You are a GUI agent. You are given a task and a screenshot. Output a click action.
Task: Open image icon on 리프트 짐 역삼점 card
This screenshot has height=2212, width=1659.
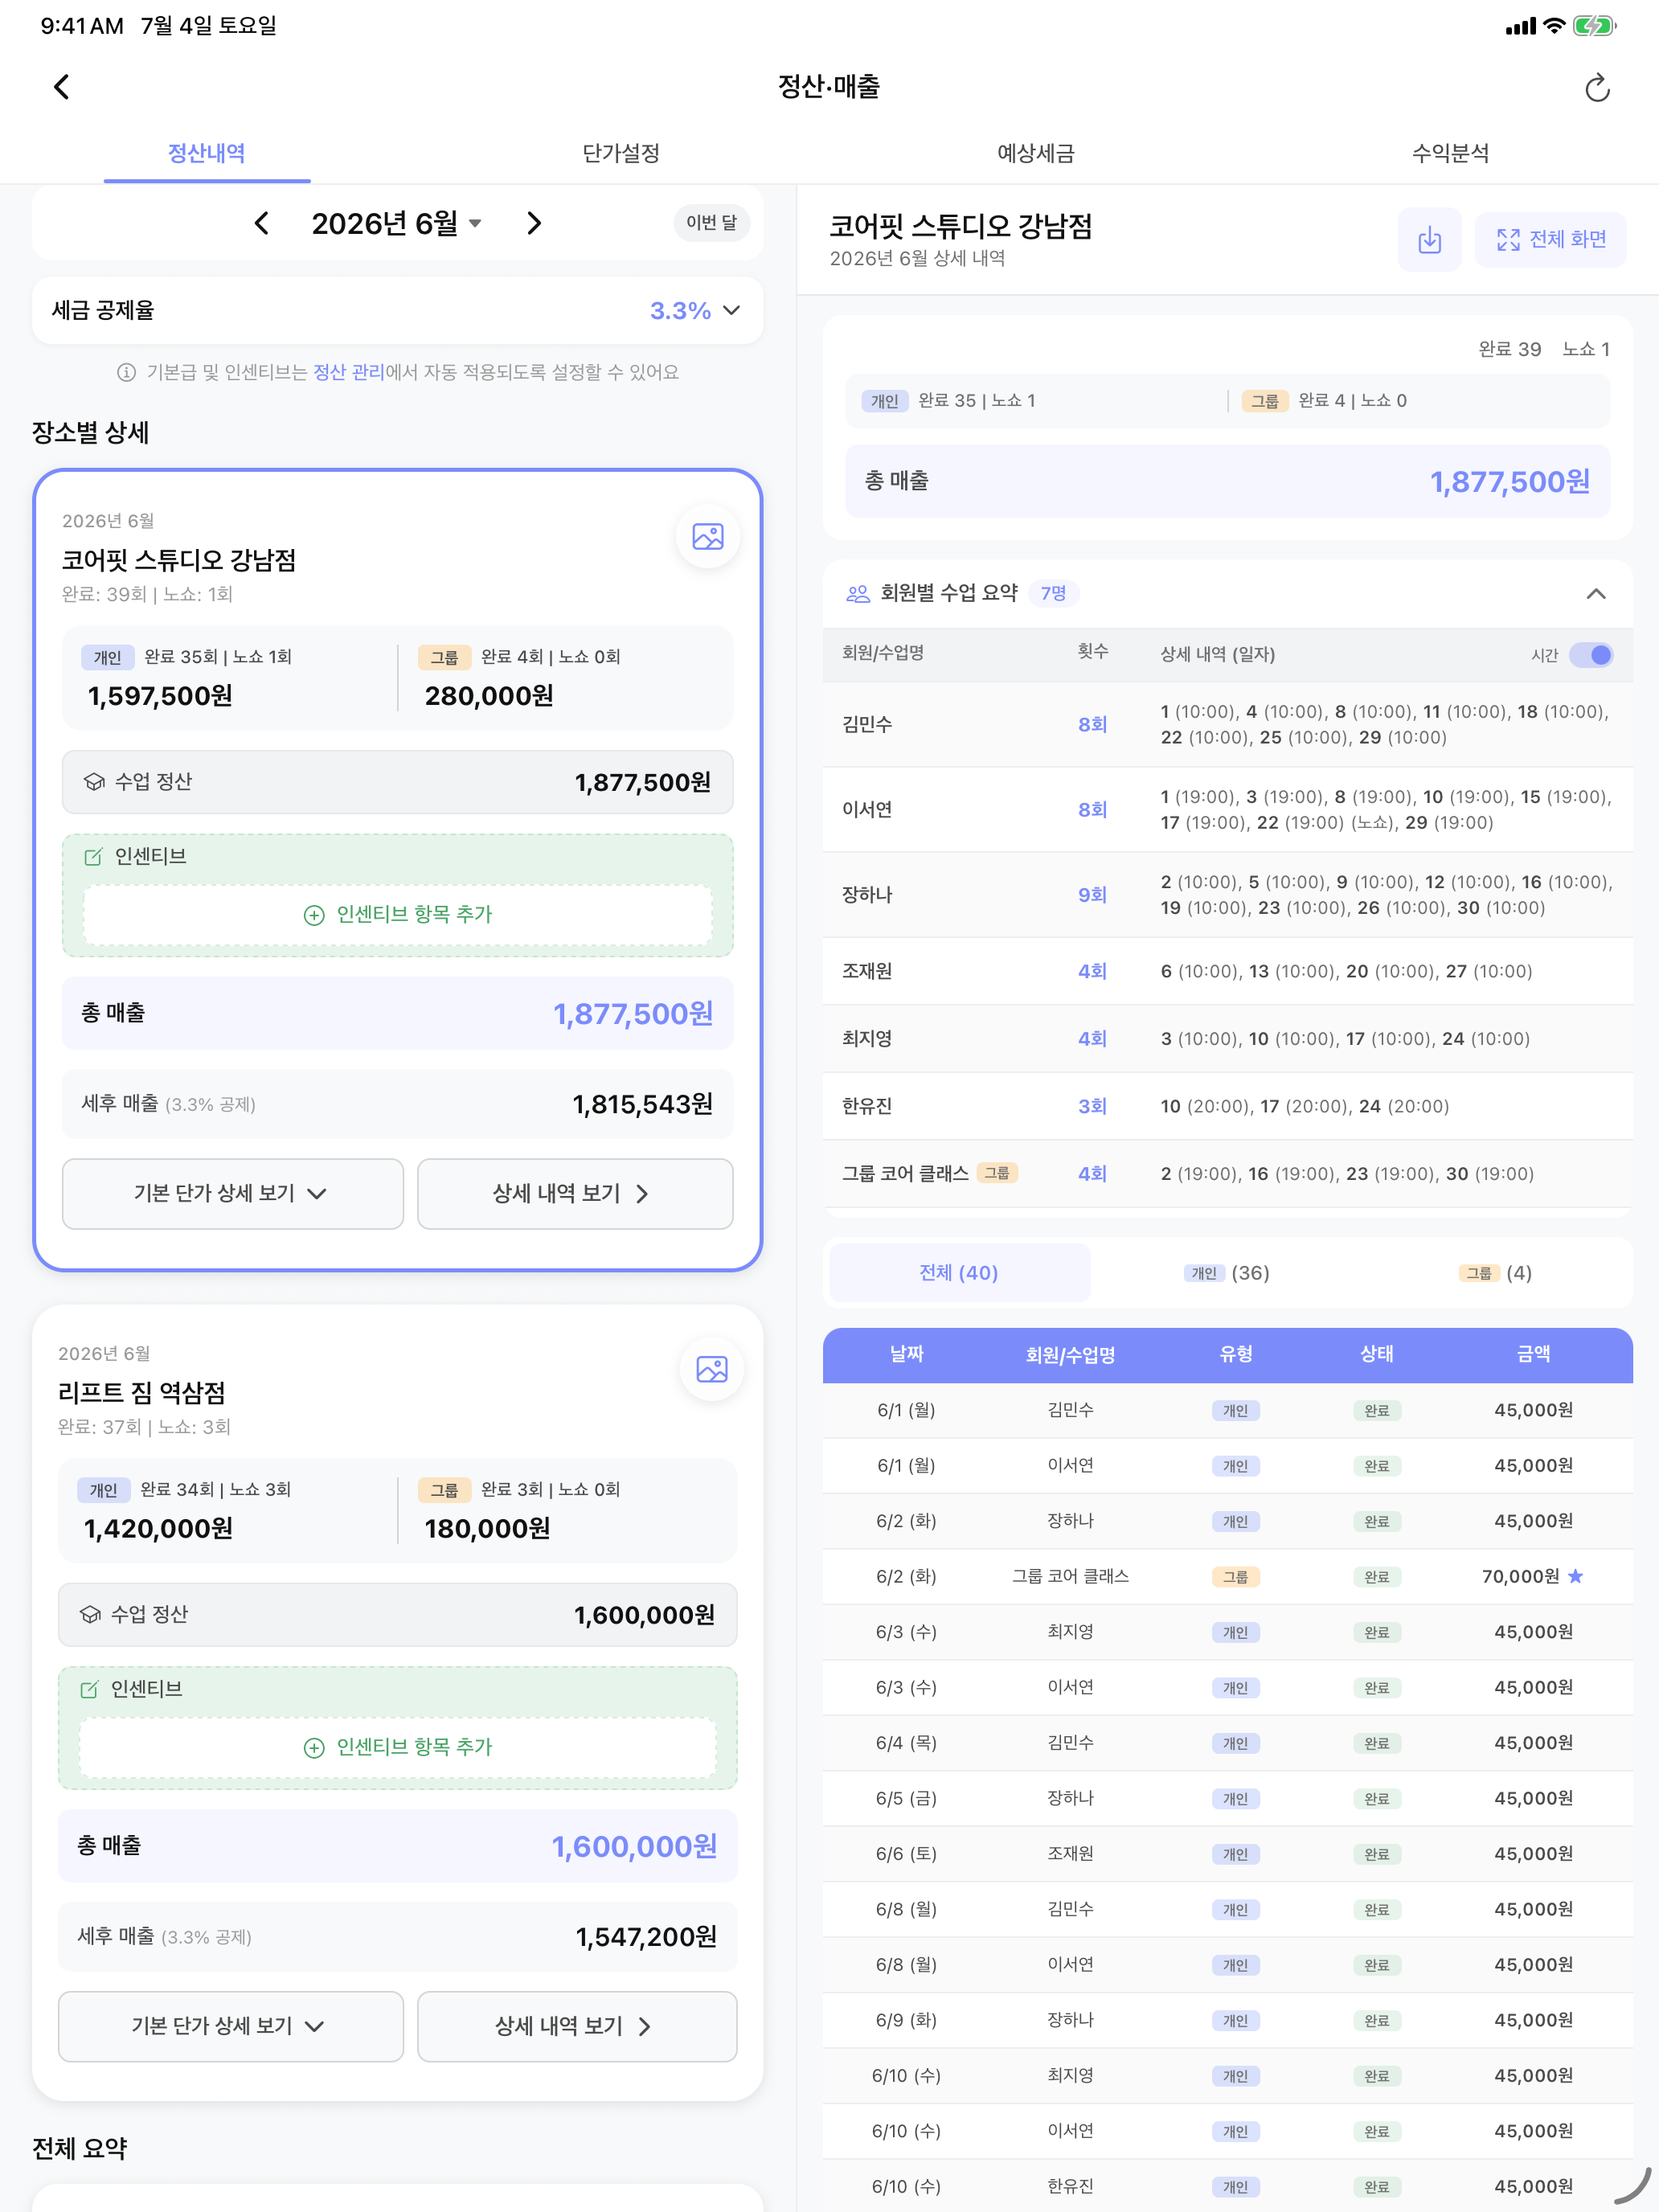coord(711,1369)
